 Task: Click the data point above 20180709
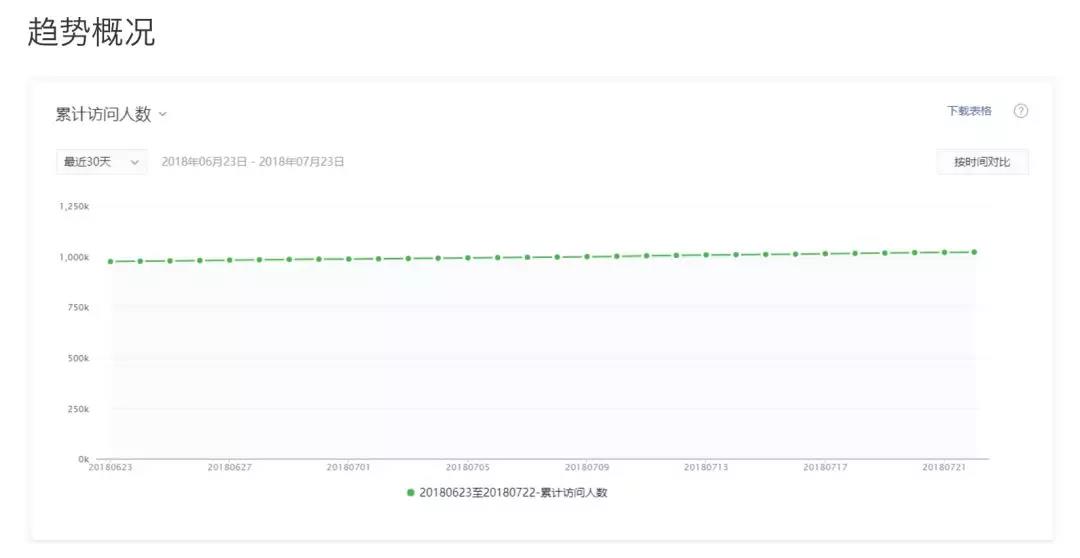(x=587, y=256)
